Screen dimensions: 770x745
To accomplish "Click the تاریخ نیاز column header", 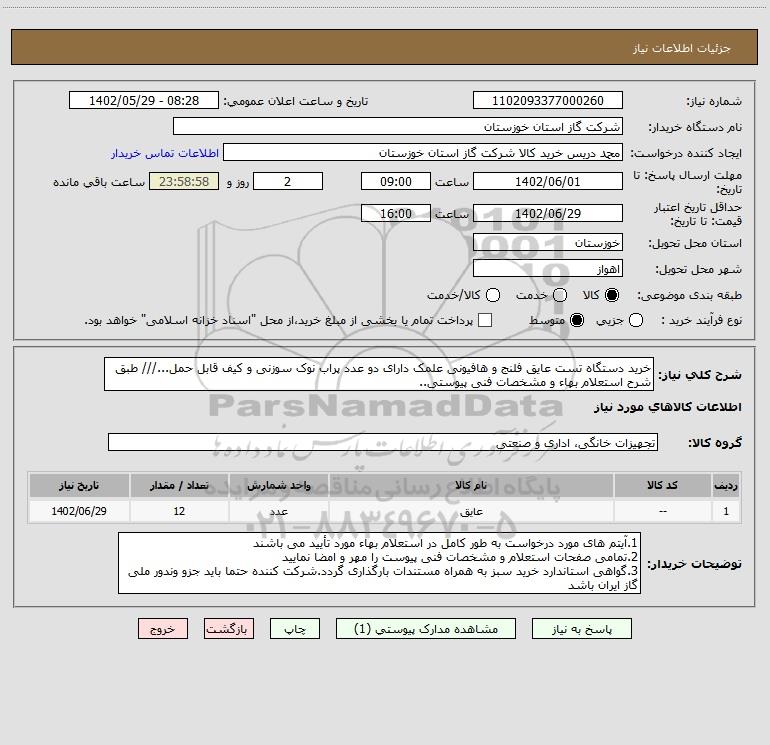I will pyautogui.click(x=79, y=486).
